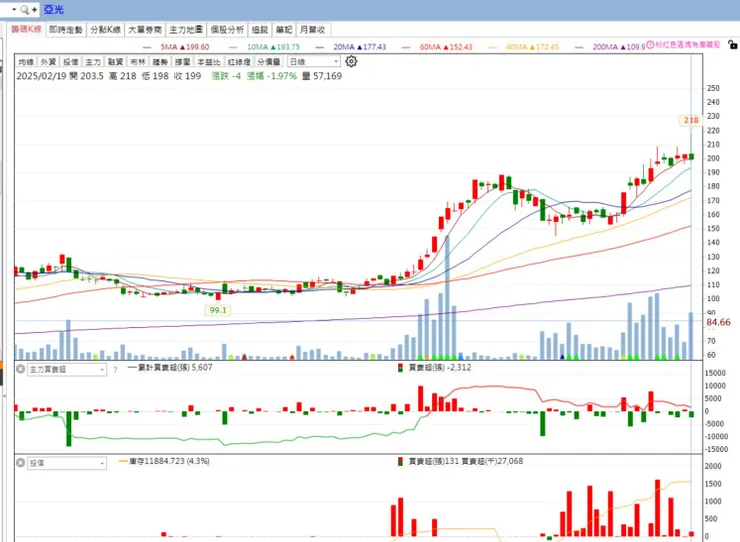Switch to the 即時走勢 tab
The height and width of the screenshot is (542, 740).
coord(66,30)
